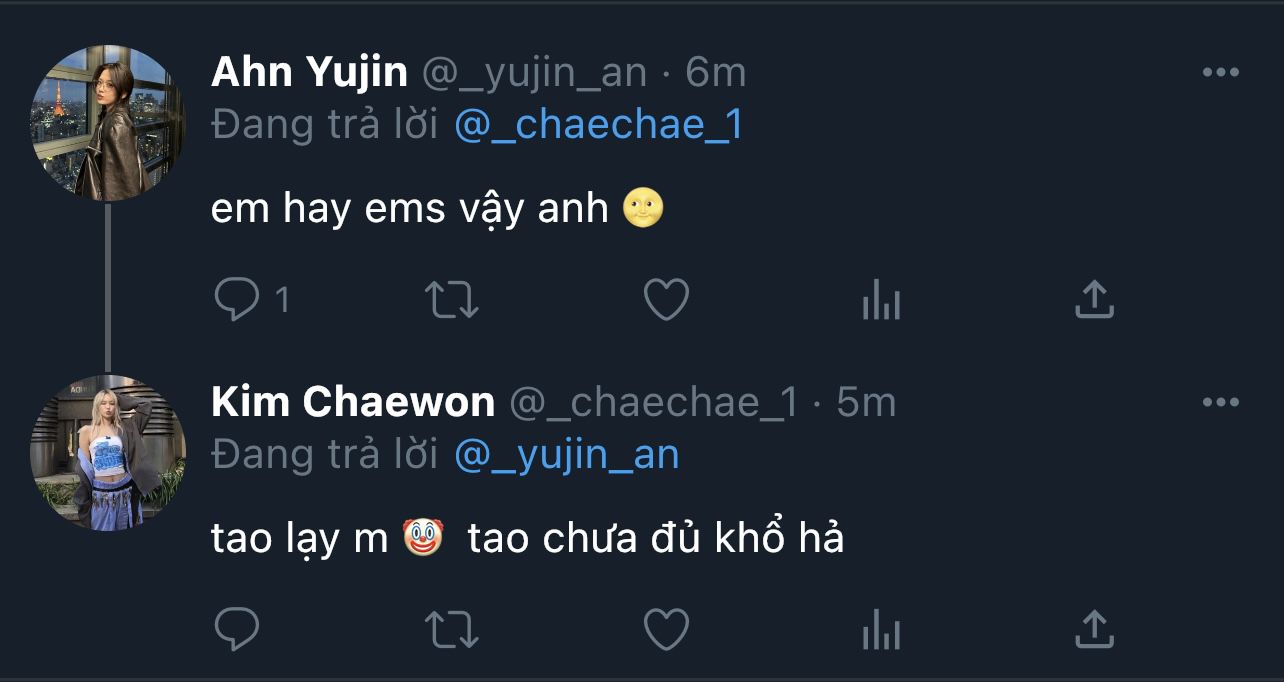Screen dimensions: 1284x682
Task: View analytics for Kim Chaewon's tweet
Action: click(881, 630)
